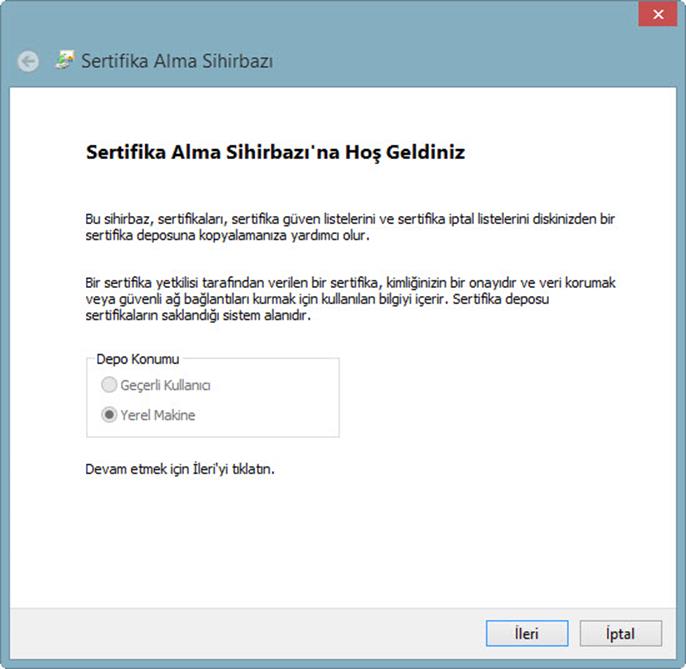The height and width of the screenshot is (669, 686).
Task: Click the heading "Sertifika Alma Sihirbazı'na Hoş Geldiniz"
Action: click(275, 153)
